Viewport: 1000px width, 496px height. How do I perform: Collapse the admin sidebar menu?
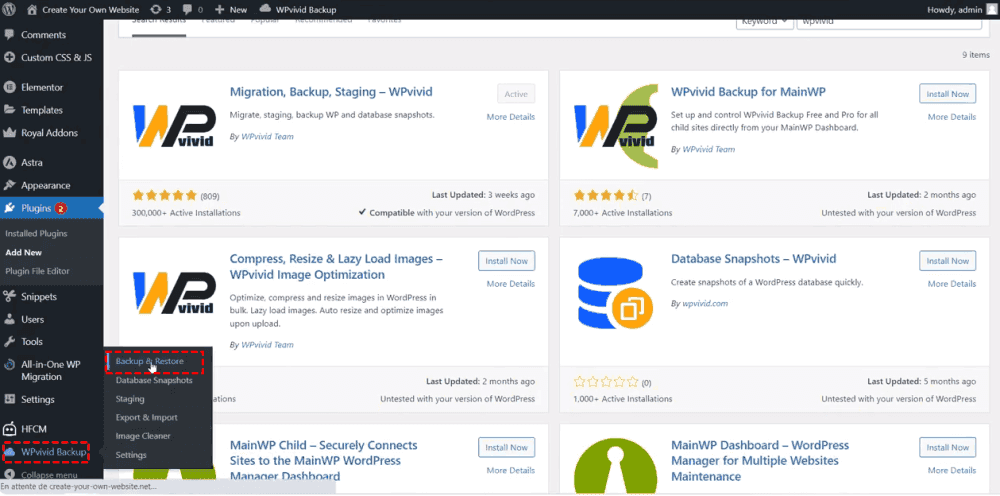43,475
